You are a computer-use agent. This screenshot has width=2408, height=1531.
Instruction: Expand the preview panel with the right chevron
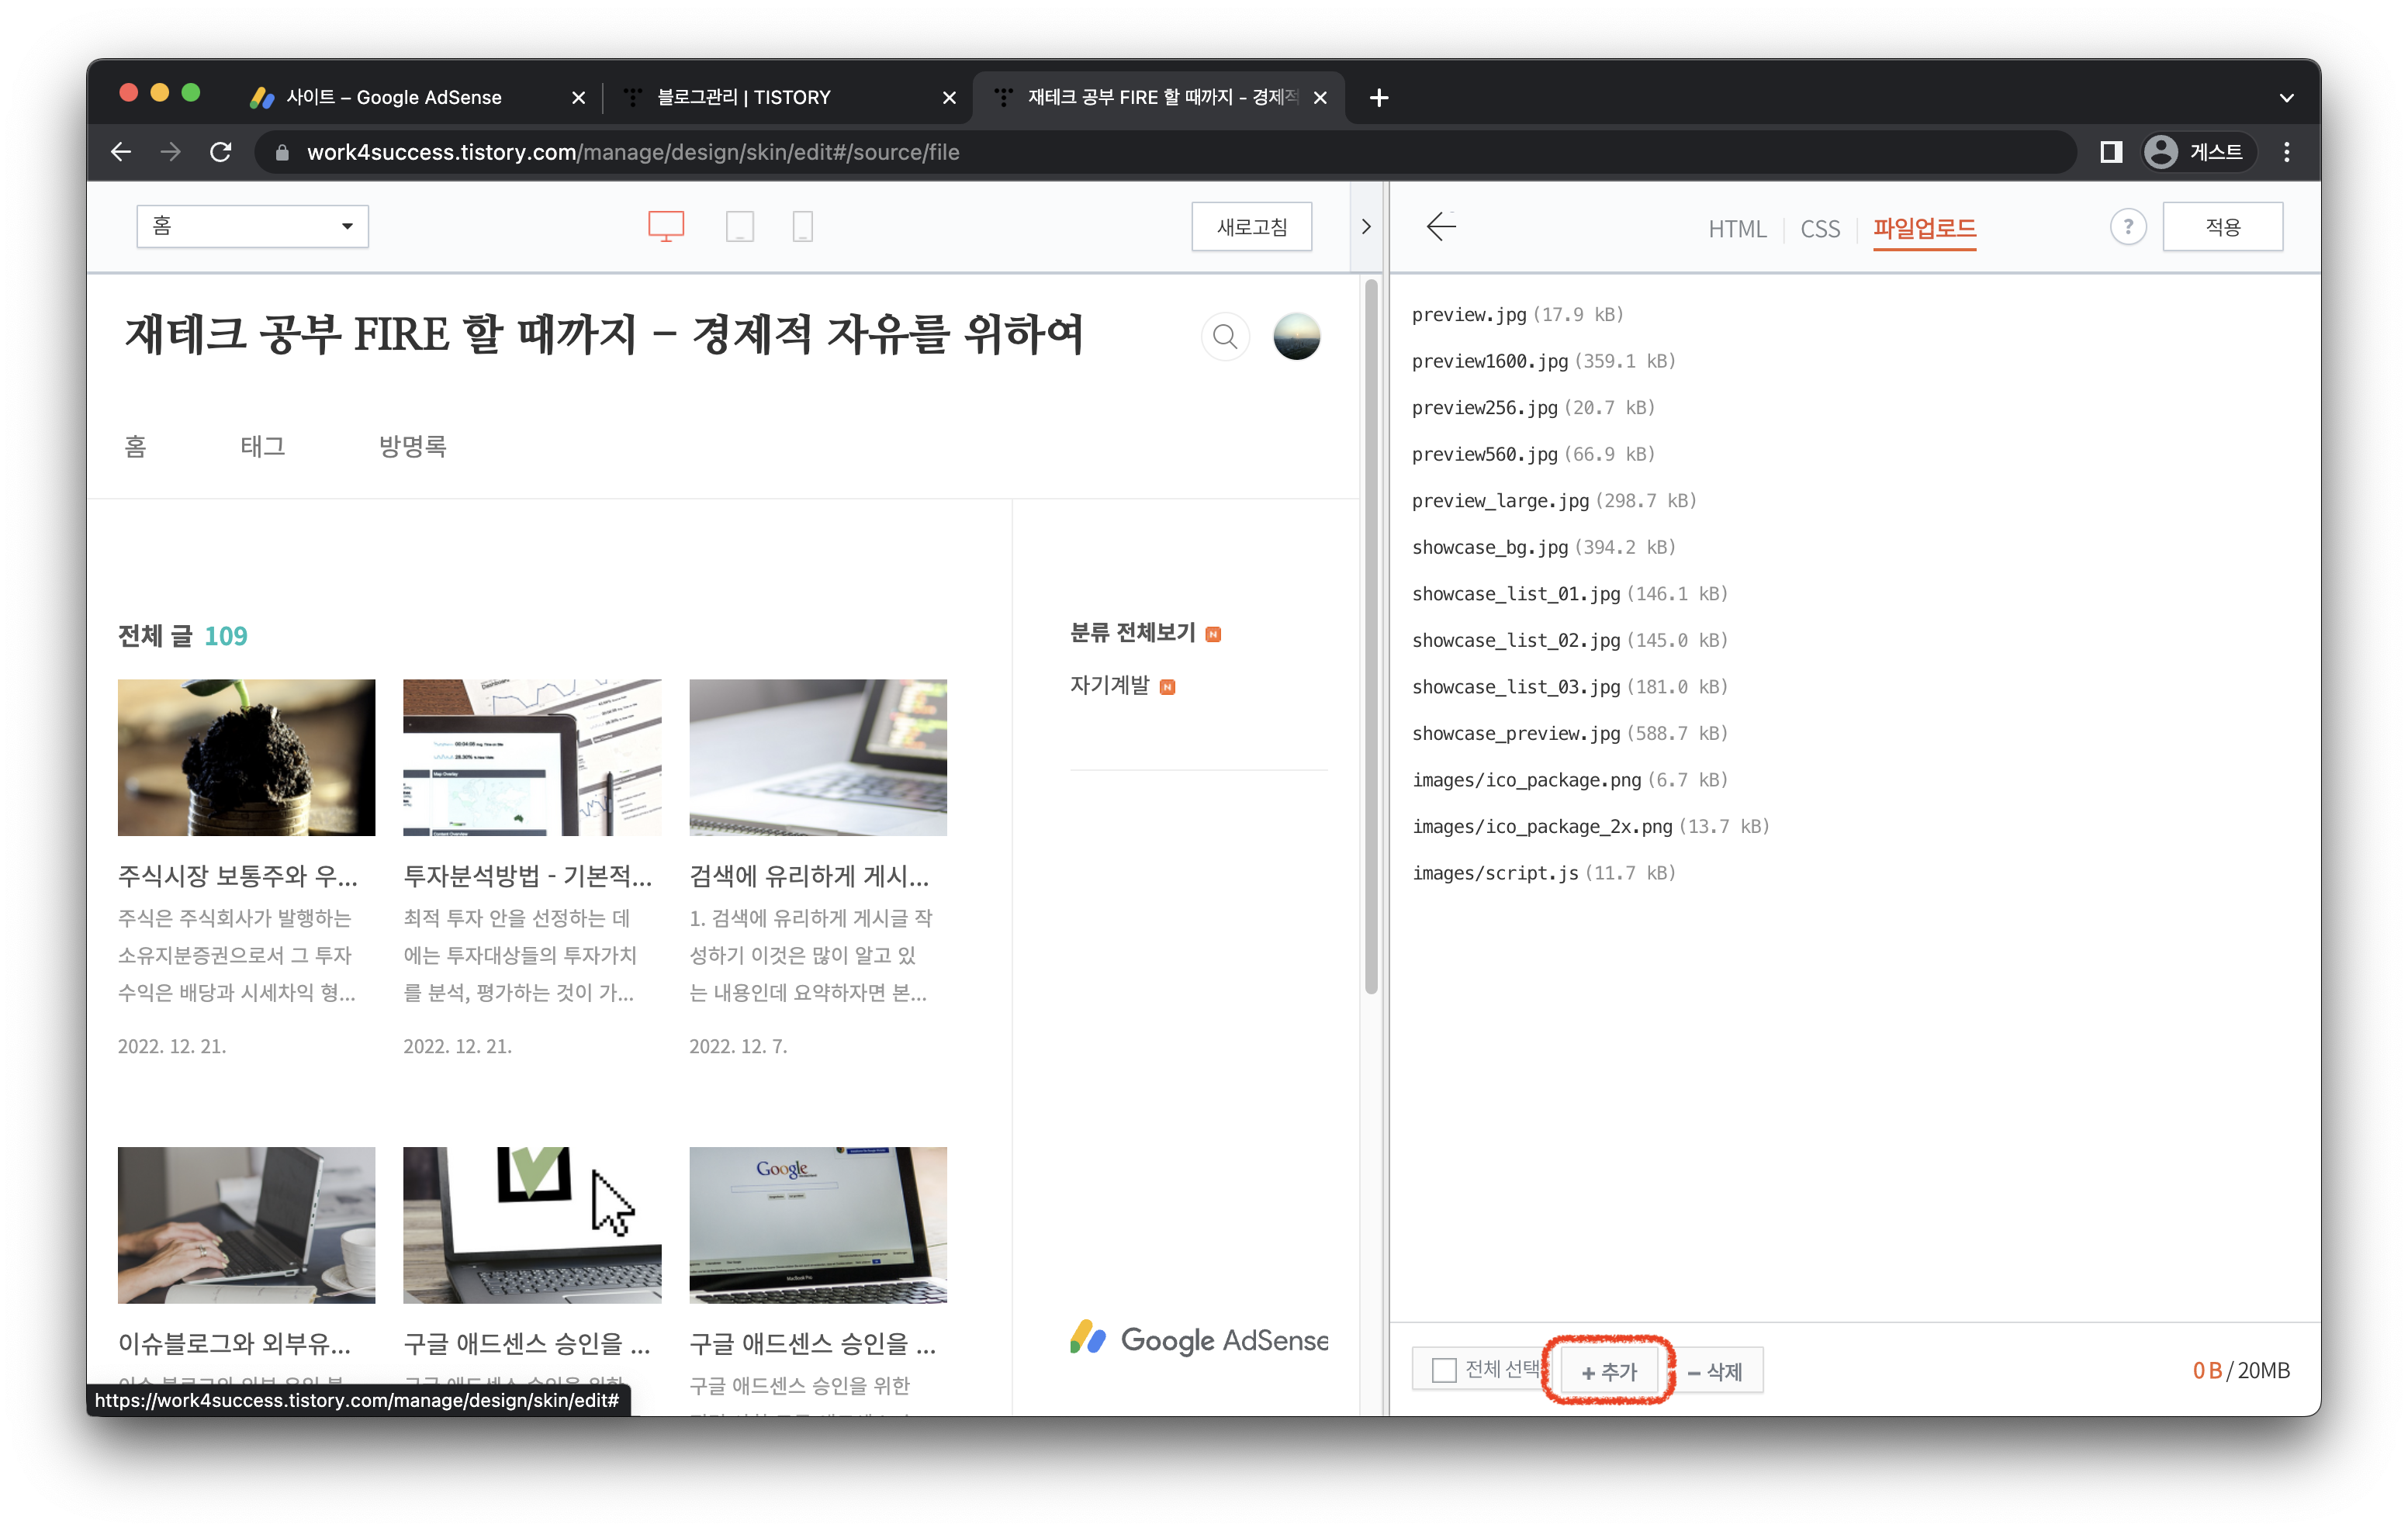coord(1366,226)
